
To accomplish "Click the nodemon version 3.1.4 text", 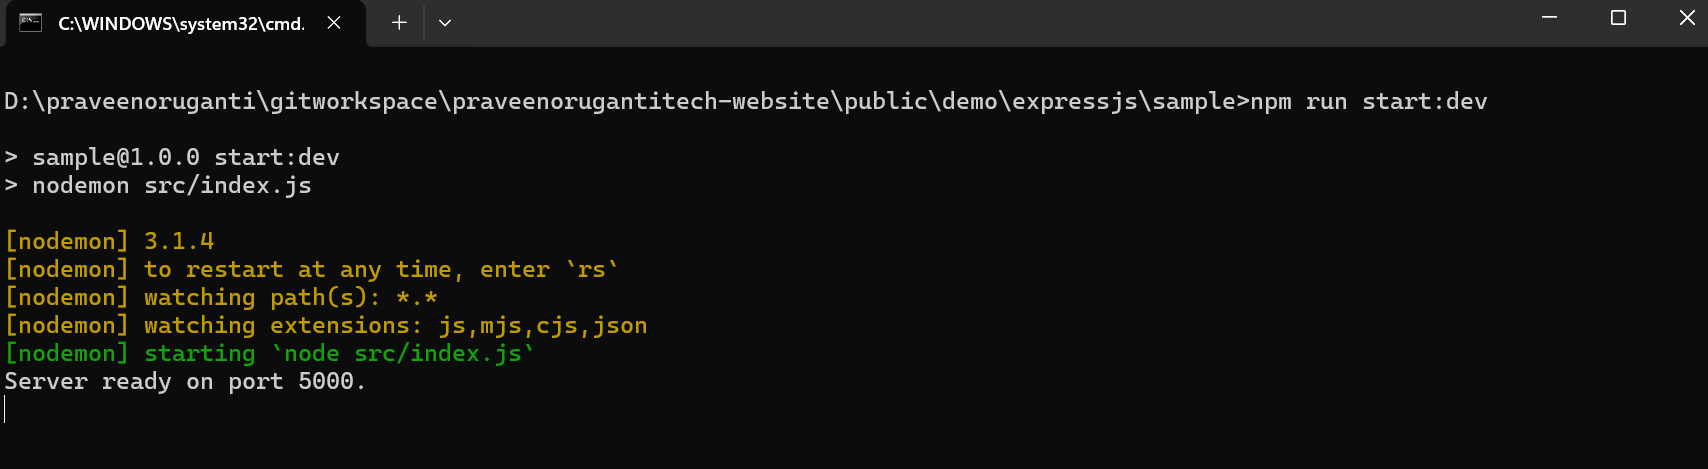I will pyautogui.click(x=179, y=241).
